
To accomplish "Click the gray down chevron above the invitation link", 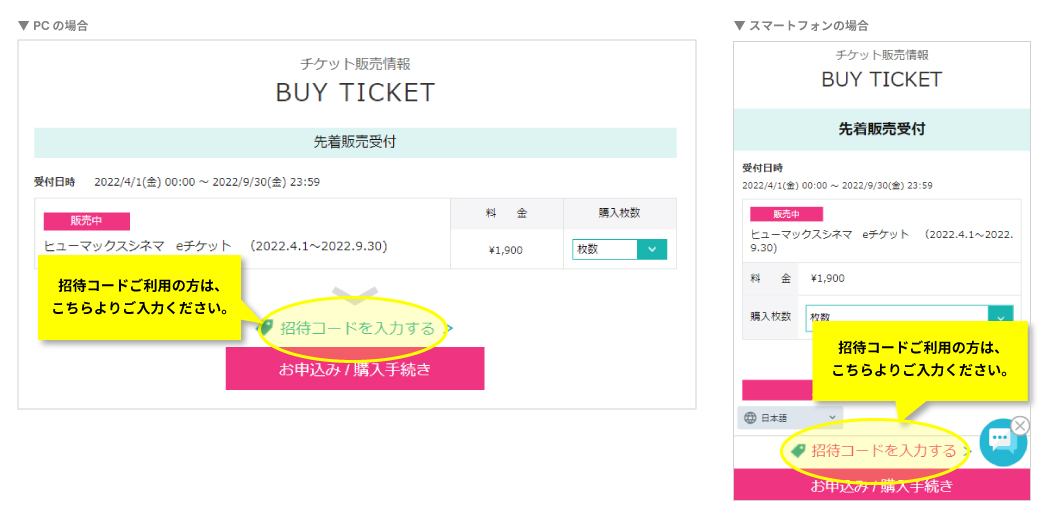I will click(355, 294).
